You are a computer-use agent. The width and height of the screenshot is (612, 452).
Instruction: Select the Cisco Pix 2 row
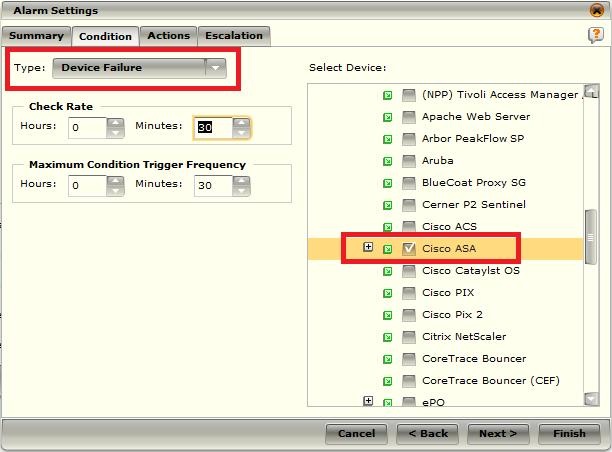[x=445, y=315]
